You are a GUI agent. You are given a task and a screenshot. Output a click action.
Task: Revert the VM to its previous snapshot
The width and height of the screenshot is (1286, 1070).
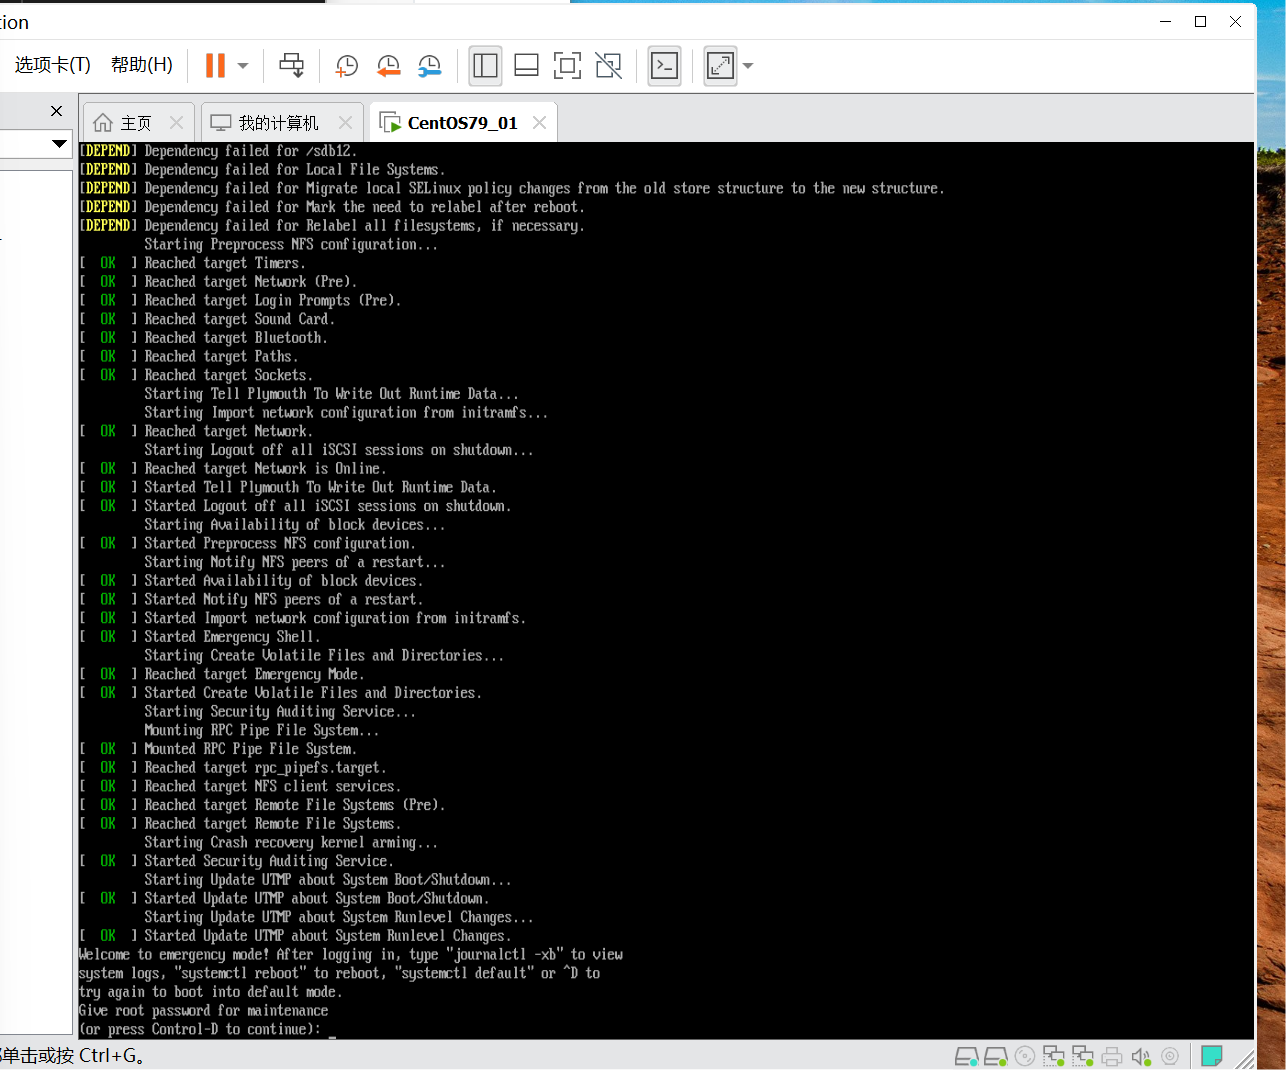(x=388, y=66)
